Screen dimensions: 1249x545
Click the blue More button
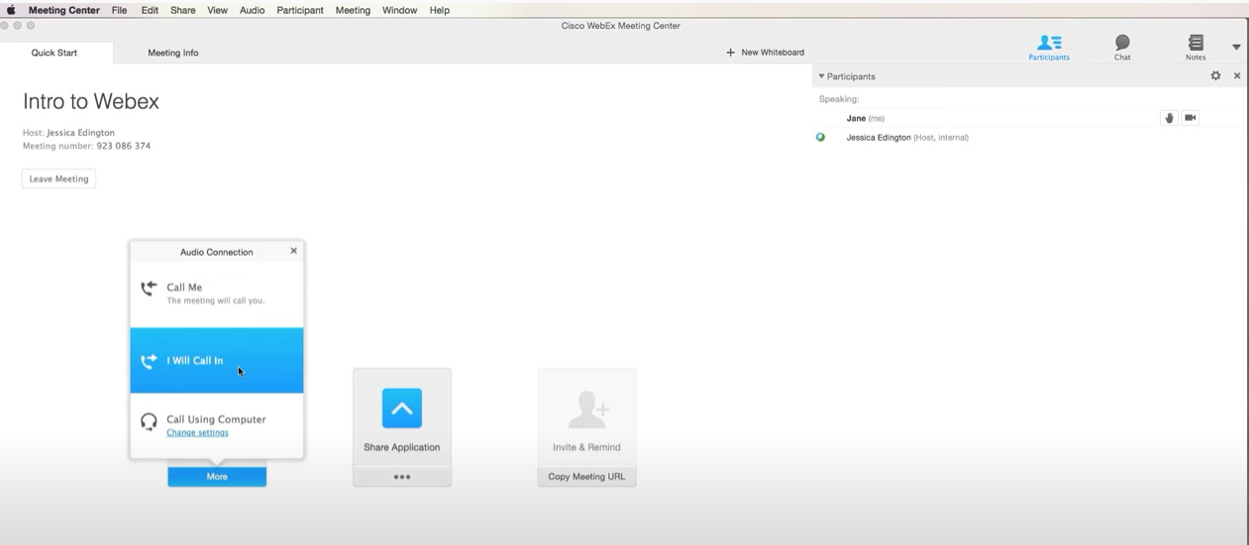pos(217,477)
